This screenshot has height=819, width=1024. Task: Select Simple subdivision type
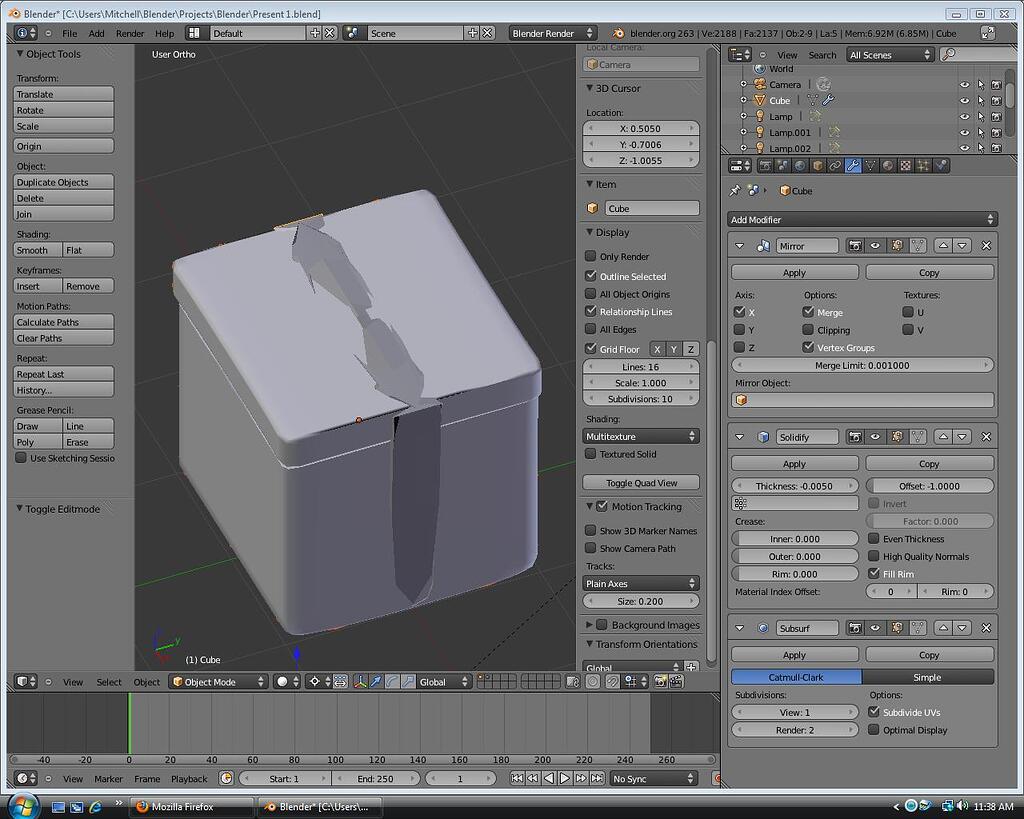pos(927,677)
